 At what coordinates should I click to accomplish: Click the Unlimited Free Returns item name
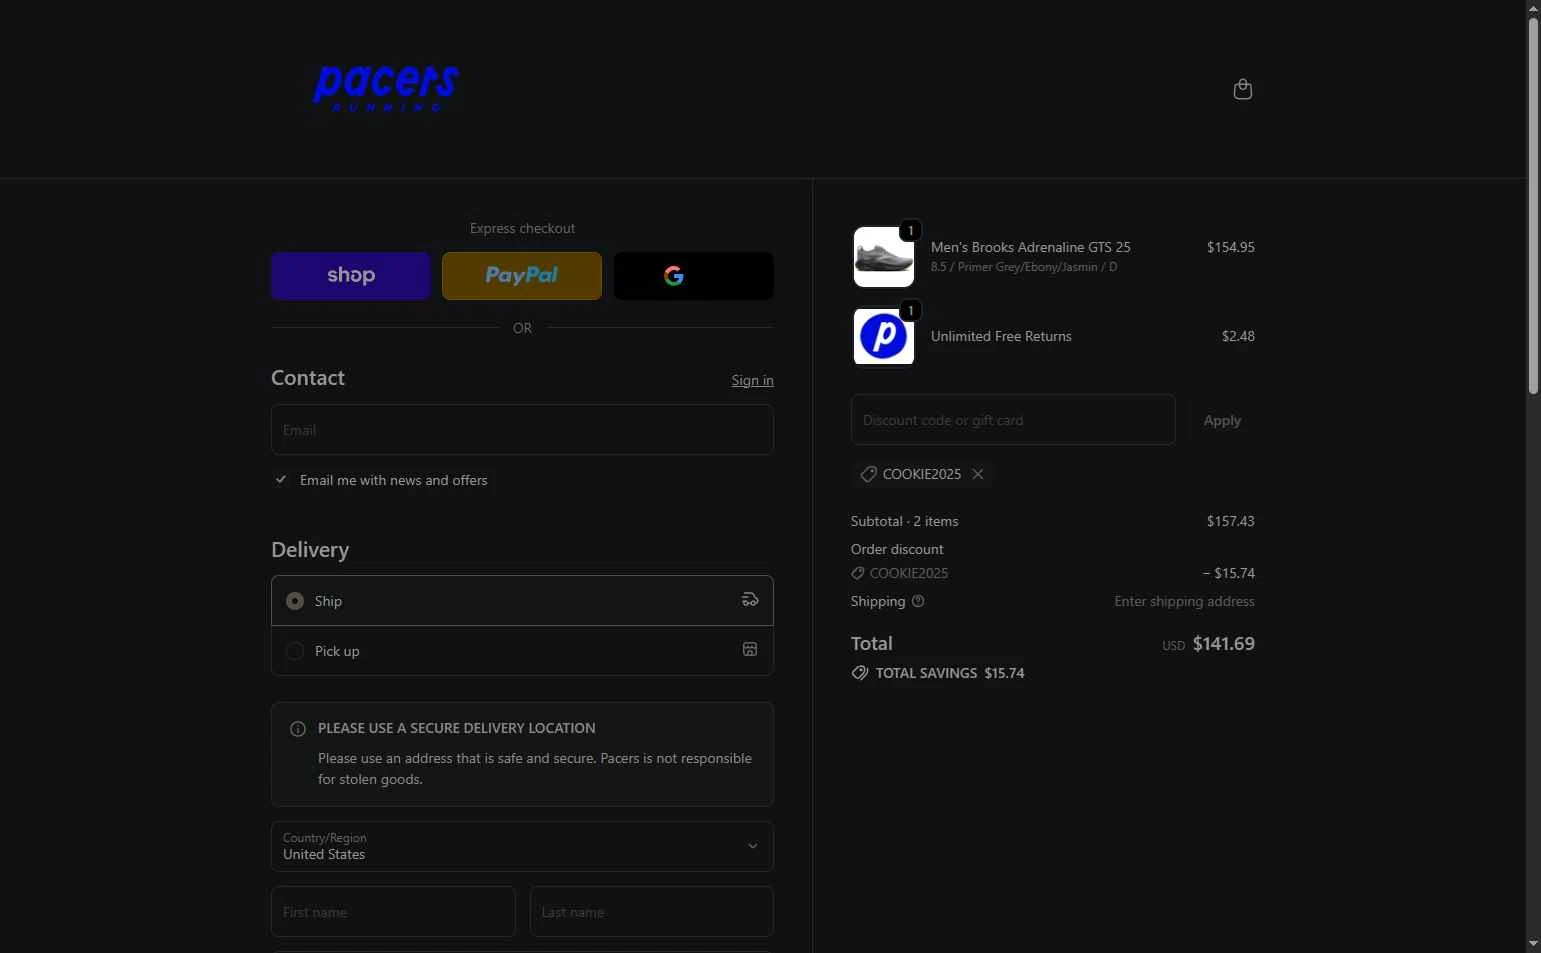(x=1001, y=336)
